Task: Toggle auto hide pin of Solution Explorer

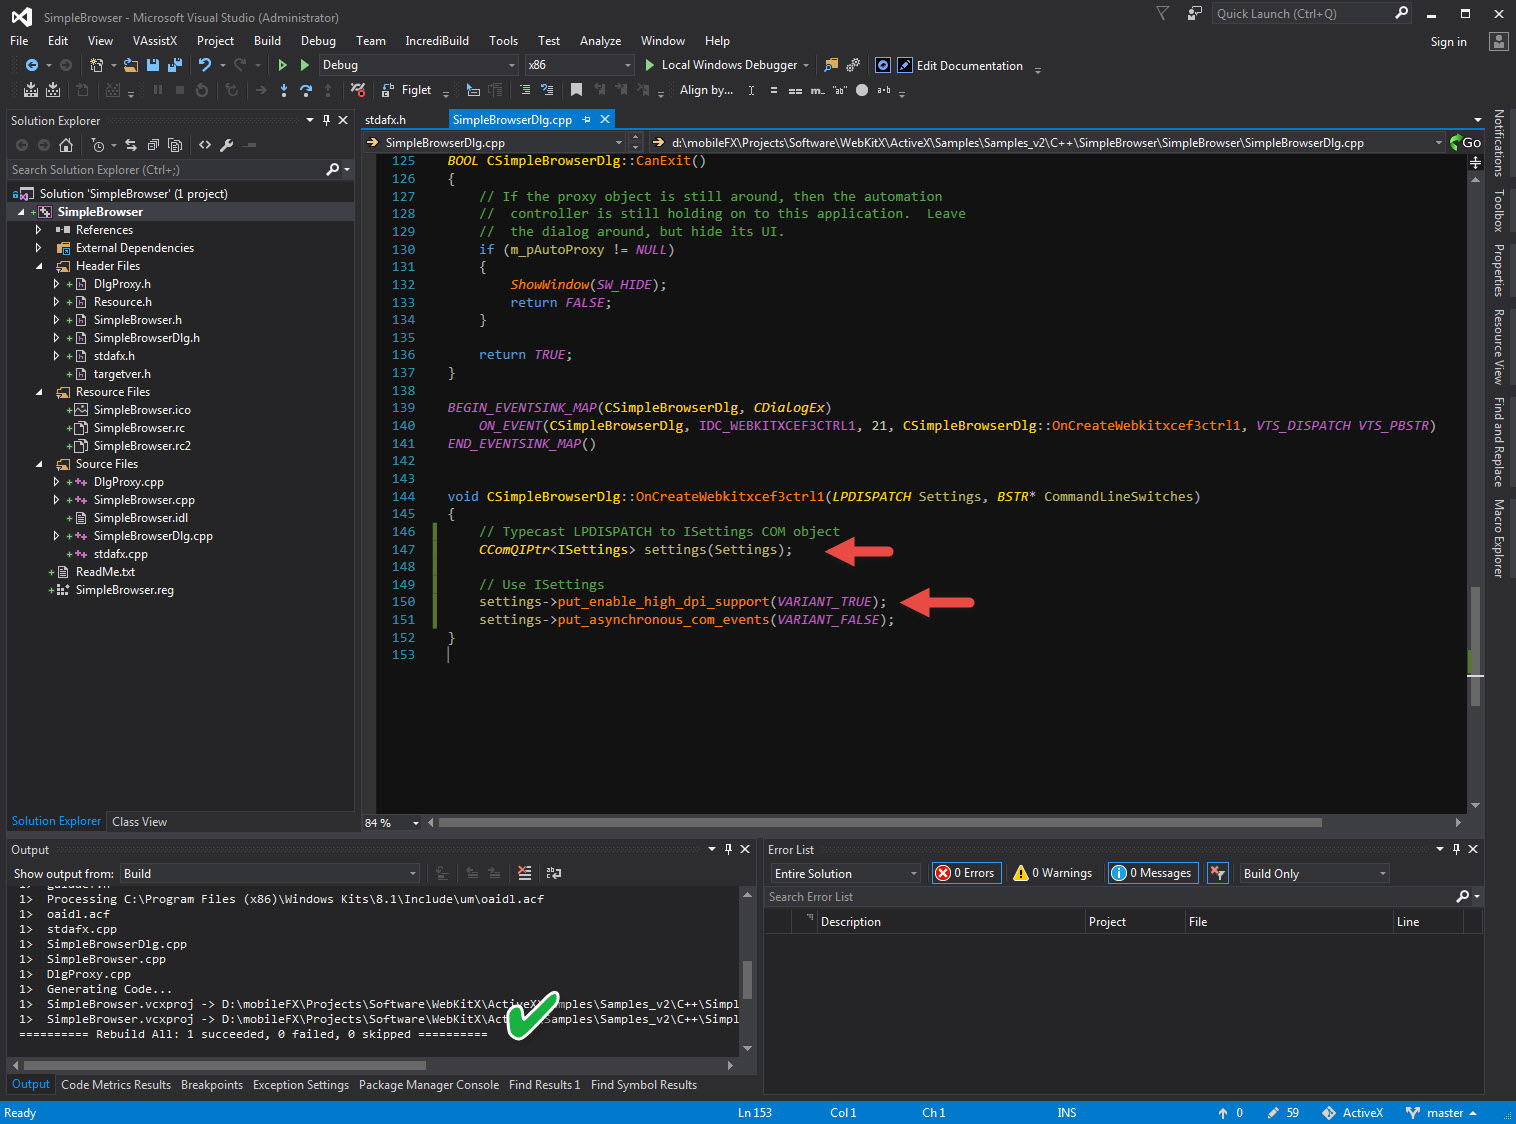Action: pyautogui.click(x=326, y=120)
